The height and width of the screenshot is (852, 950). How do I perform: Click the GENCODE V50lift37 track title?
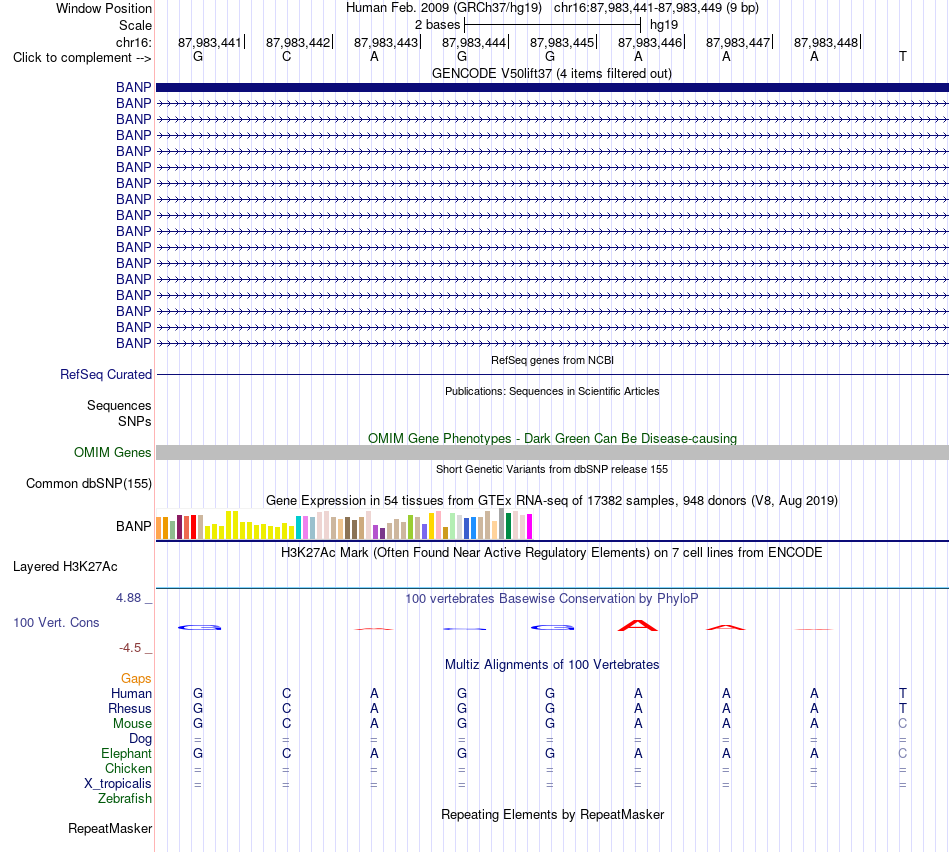tap(551, 73)
